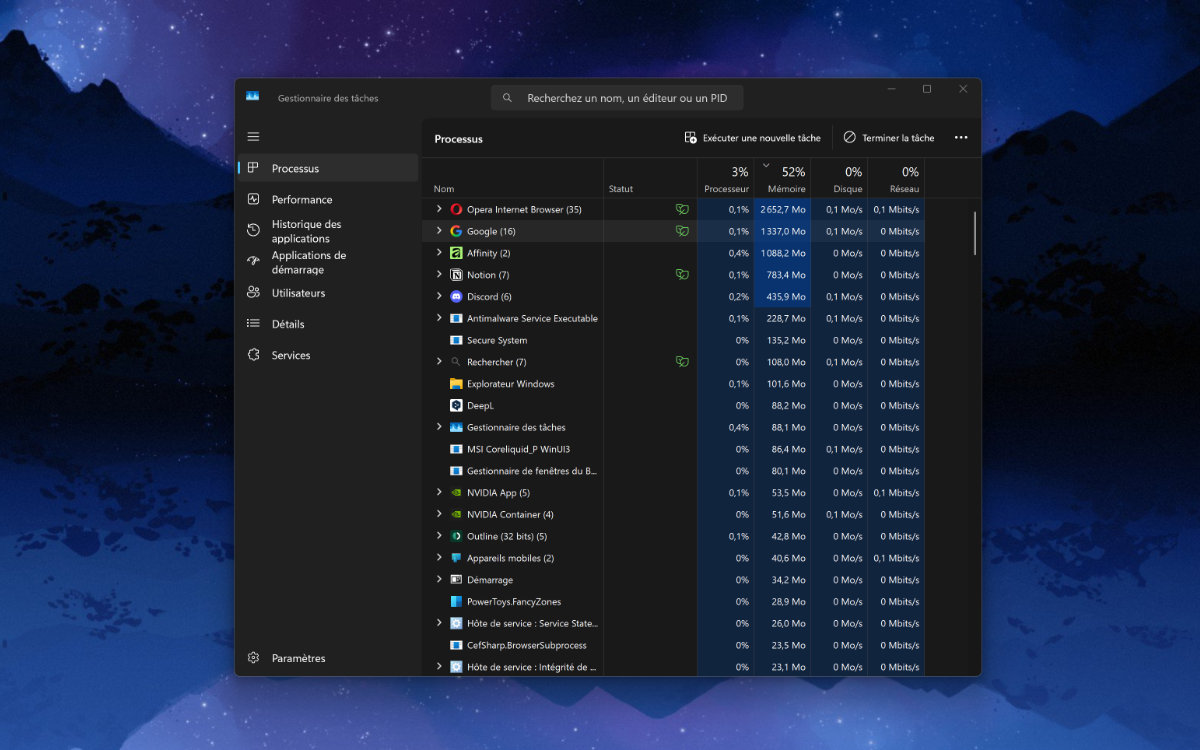Image resolution: width=1200 pixels, height=750 pixels.
Task: Click the Terminer la tâche button
Action: [x=889, y=138]
